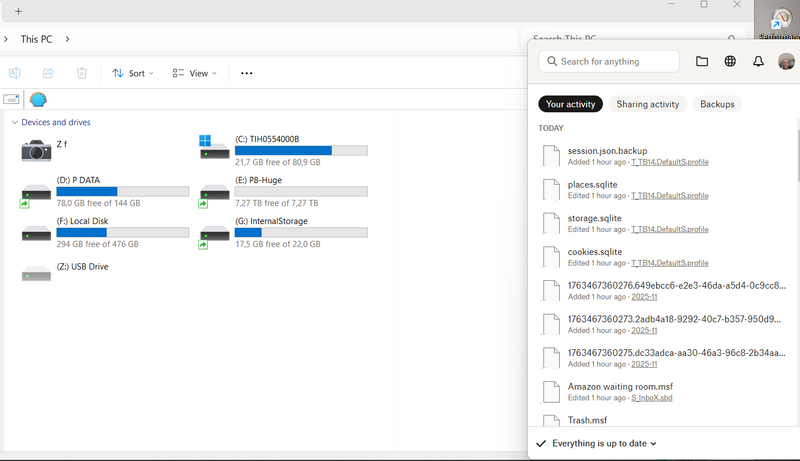Switch to Backups tab
Screen dimensions: 800x461
[717, 104]
